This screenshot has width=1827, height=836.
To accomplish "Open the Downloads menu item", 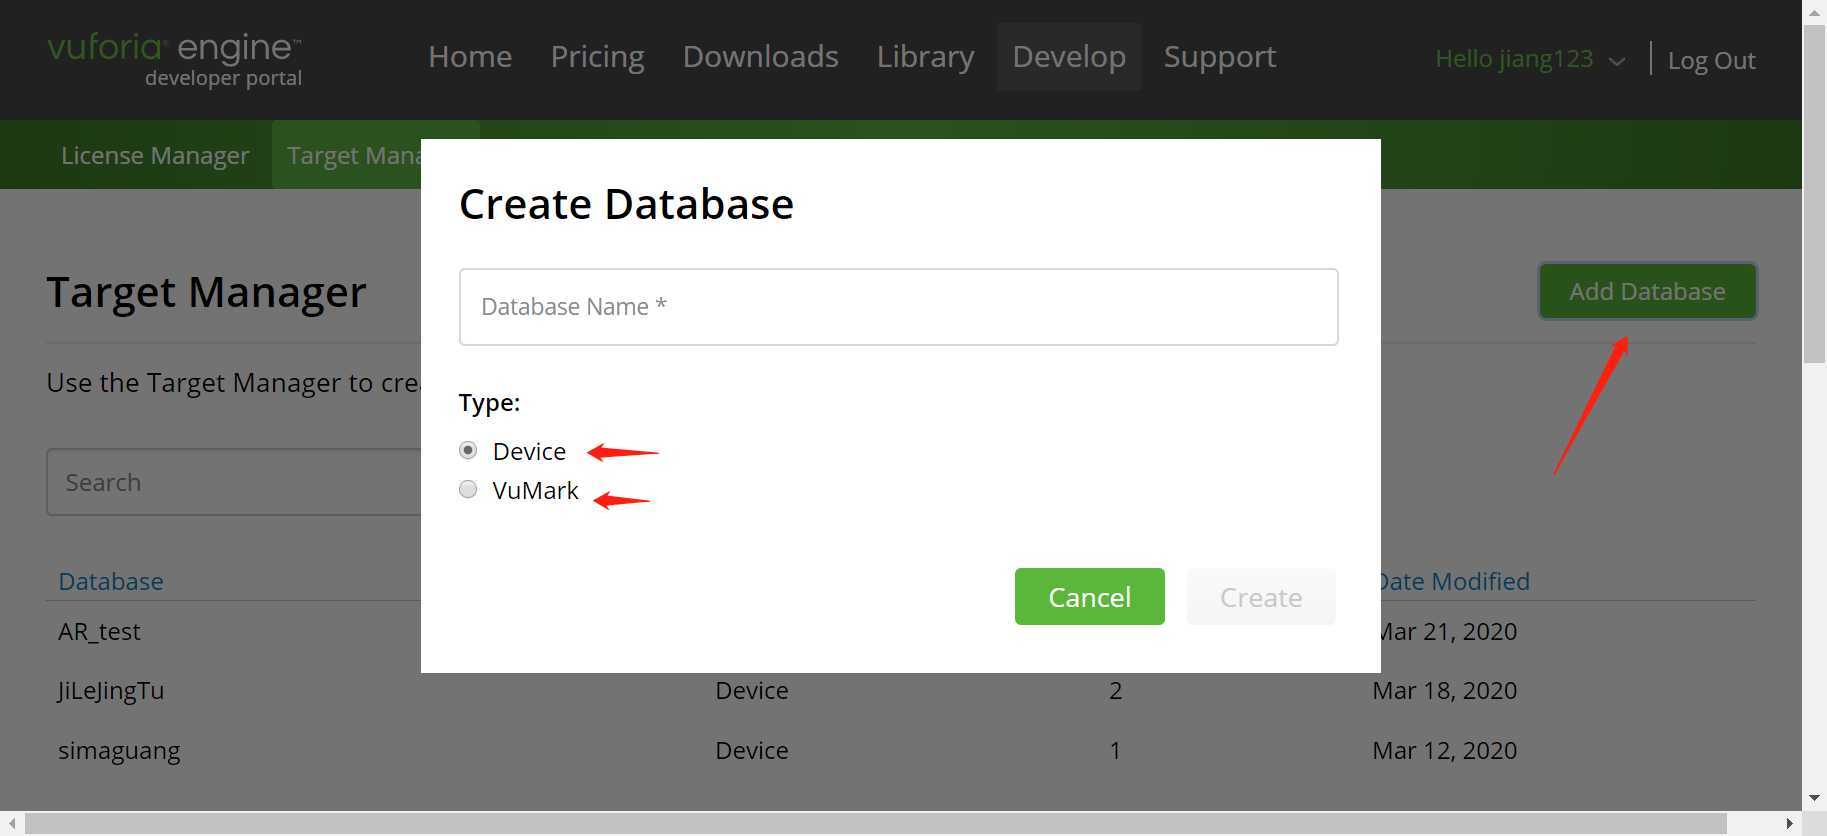I will pyautogui.click(x=760, y=57).
